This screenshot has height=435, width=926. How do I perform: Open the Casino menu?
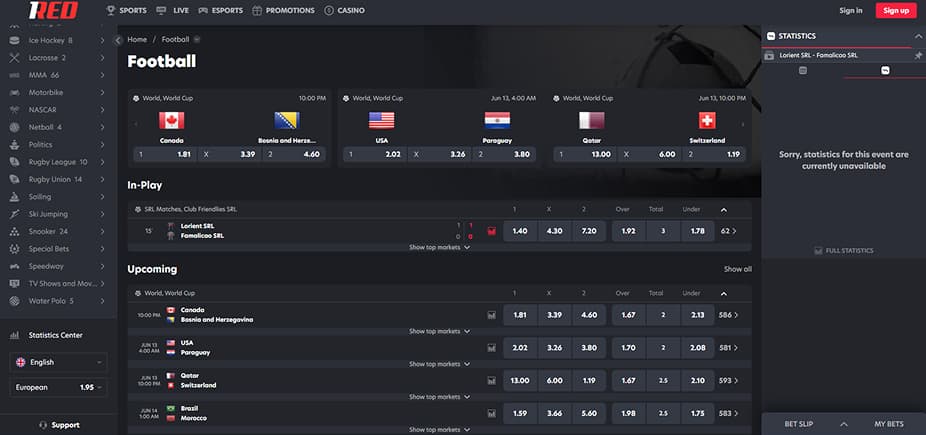point(344,11)
